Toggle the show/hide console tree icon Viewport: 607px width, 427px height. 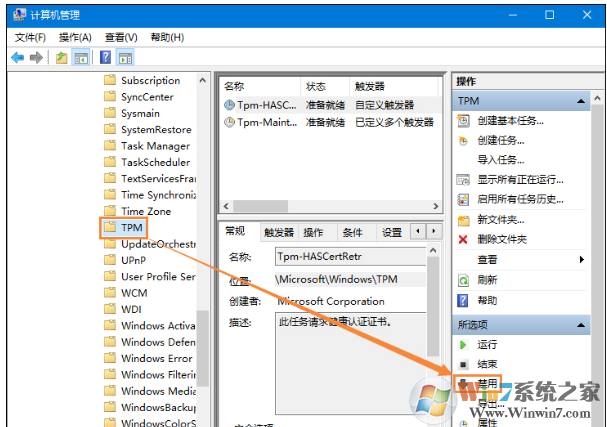point(81,58)
